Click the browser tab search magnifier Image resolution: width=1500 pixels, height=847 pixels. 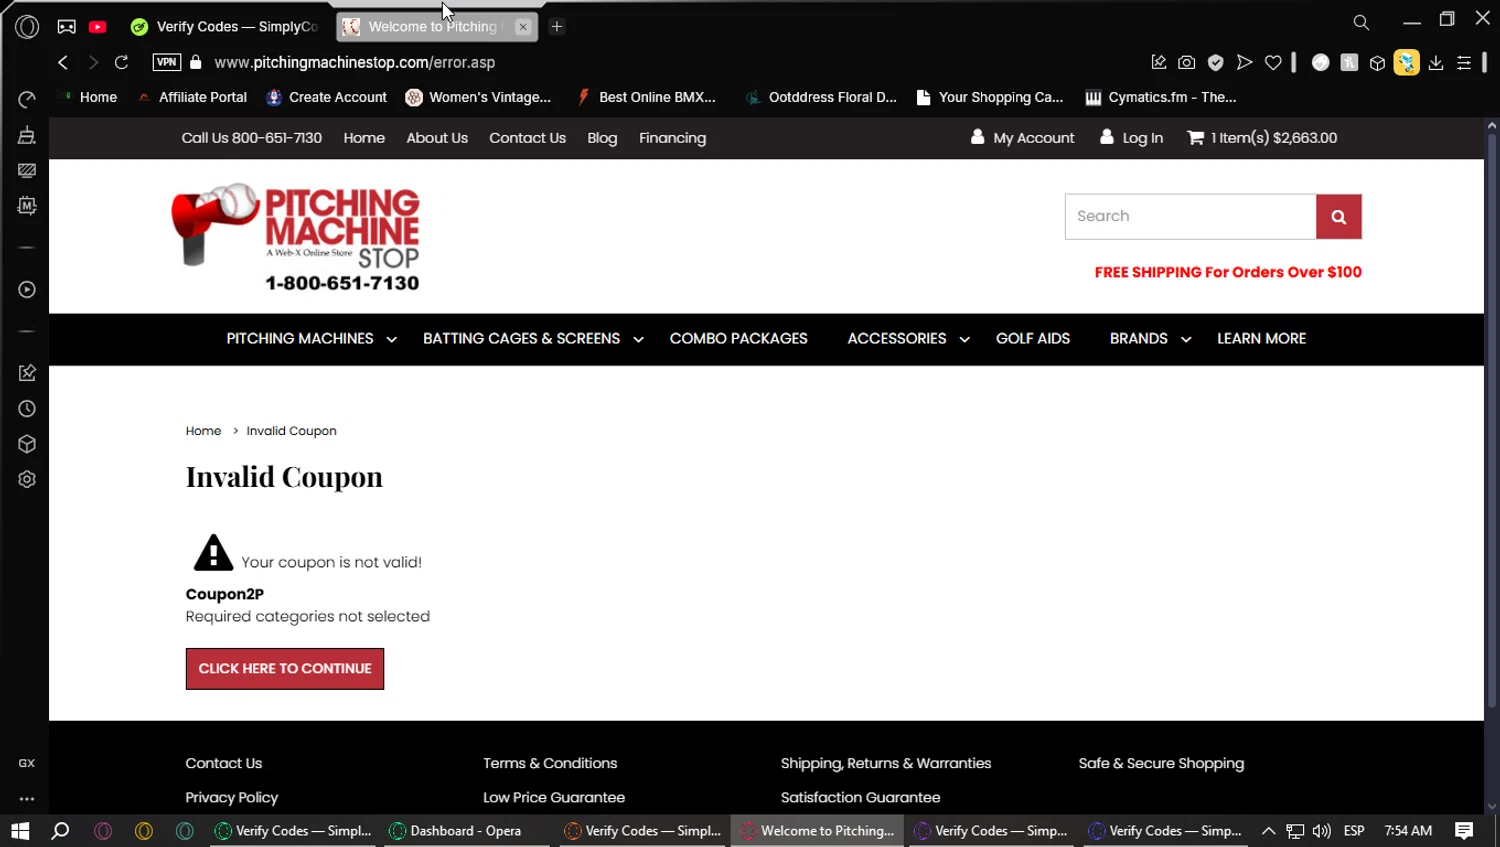point(1361,22)
